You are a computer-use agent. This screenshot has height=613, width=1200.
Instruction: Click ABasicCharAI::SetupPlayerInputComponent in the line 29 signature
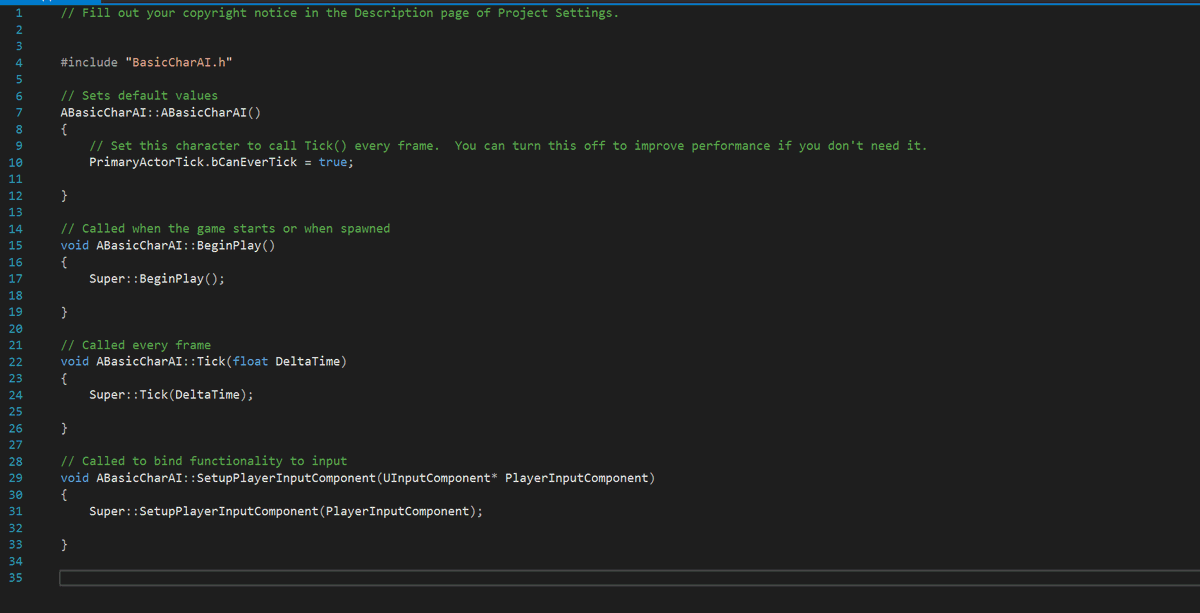pos(235,478)
